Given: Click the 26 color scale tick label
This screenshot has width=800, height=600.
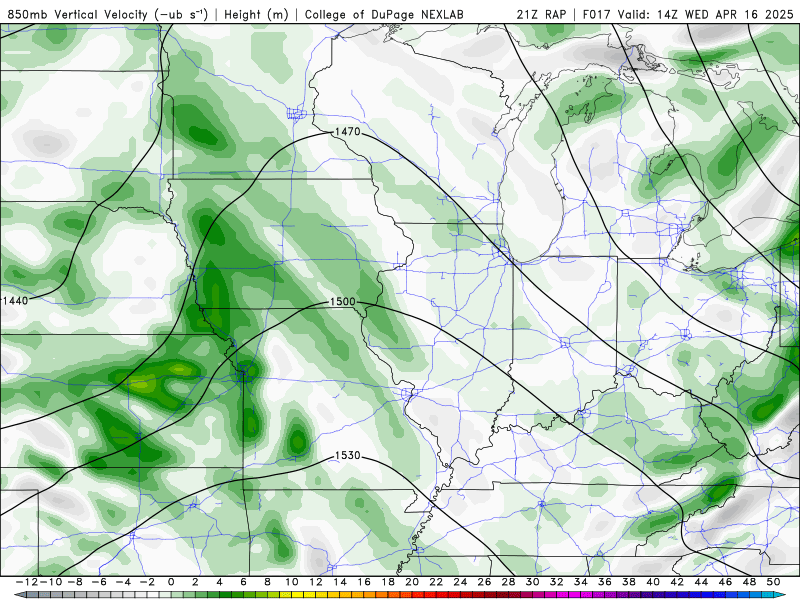Looking at the screenshot, I should [484, 582].
